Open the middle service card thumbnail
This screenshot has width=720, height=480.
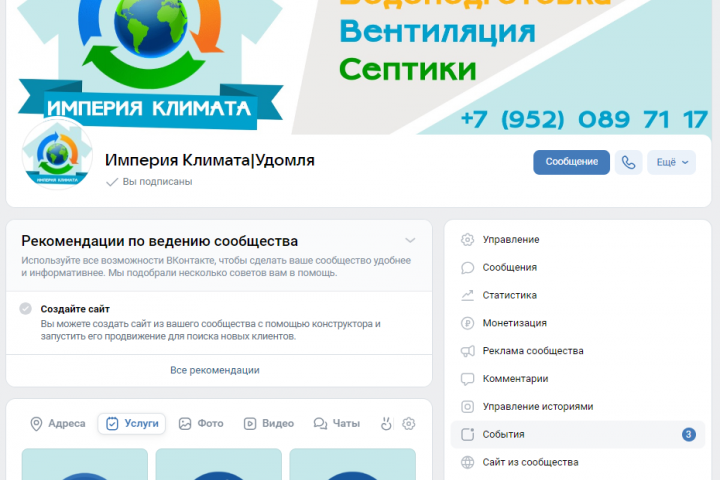tap(219, 464)
